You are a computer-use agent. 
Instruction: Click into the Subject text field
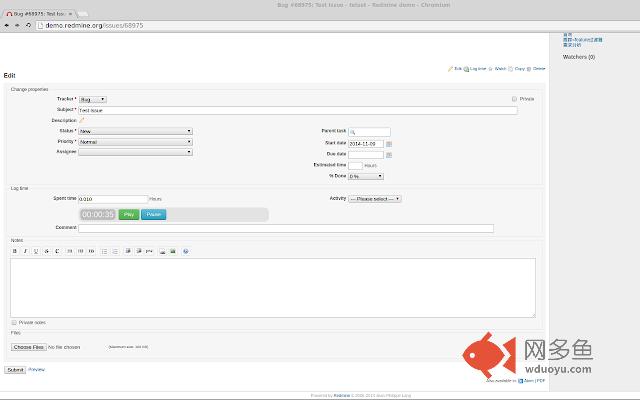[x=298, y=110]
